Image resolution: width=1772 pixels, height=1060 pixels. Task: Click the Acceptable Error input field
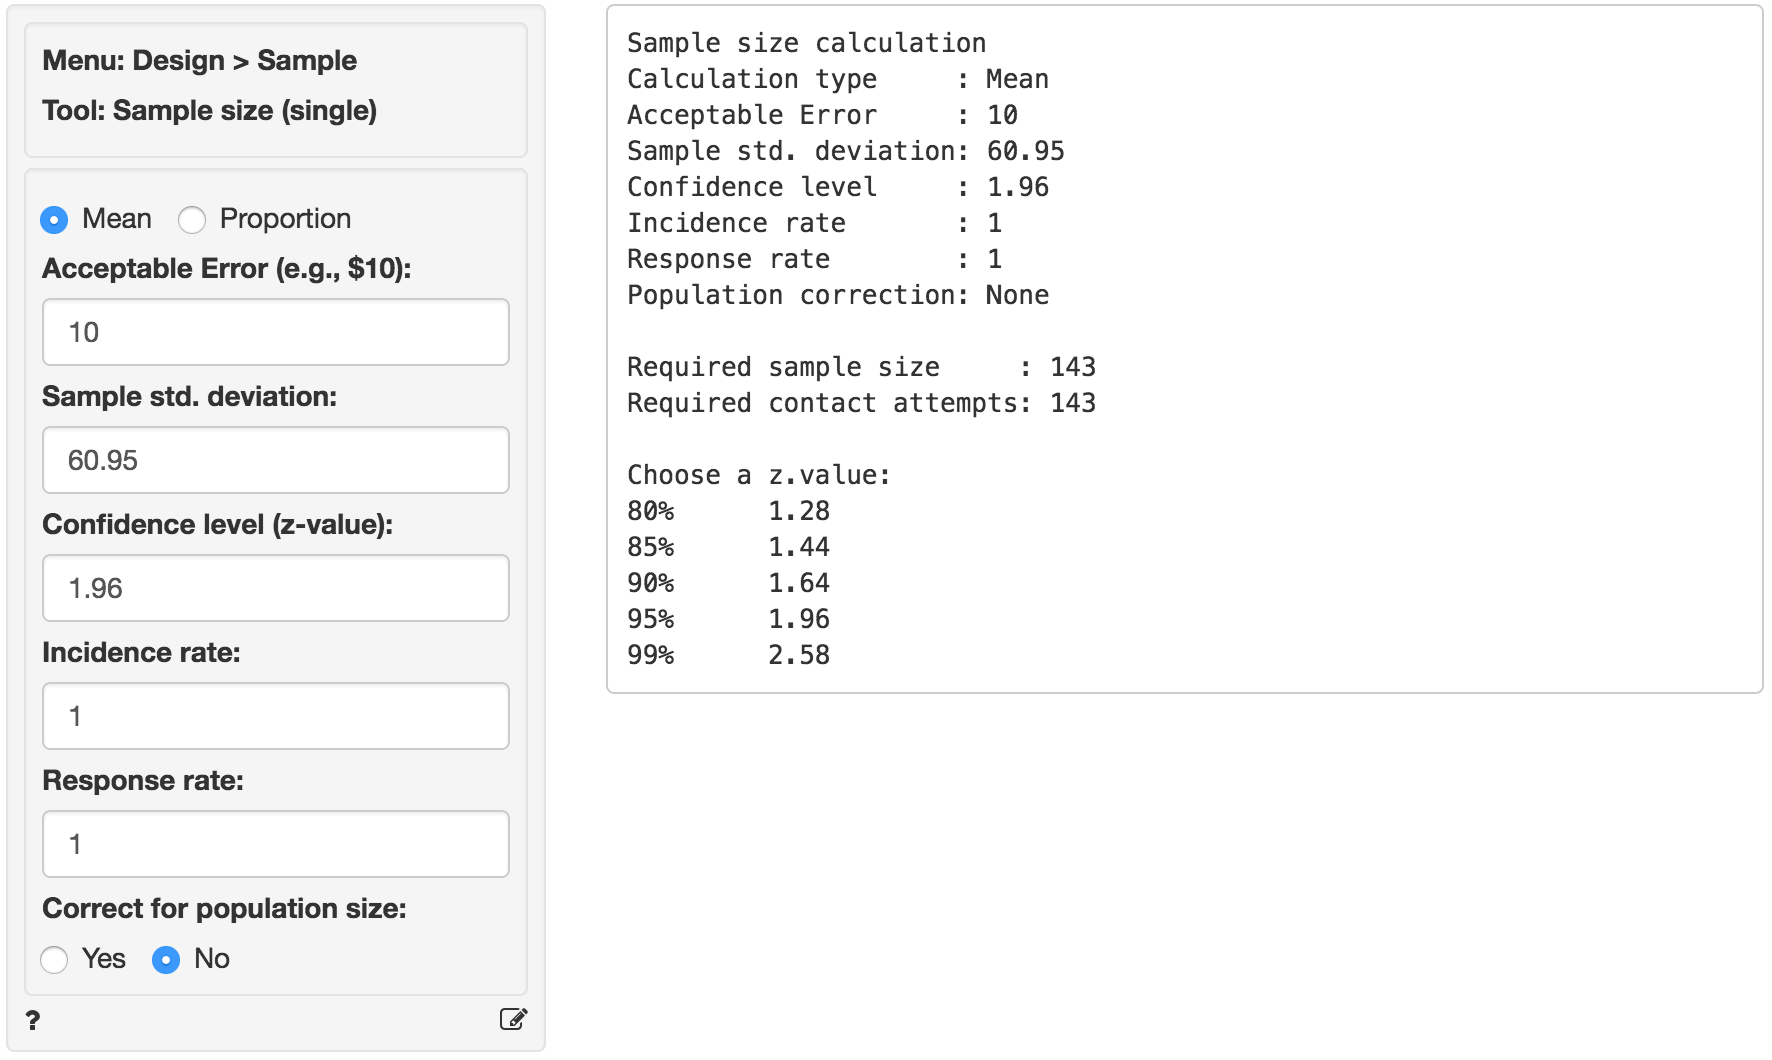(276, 332)
